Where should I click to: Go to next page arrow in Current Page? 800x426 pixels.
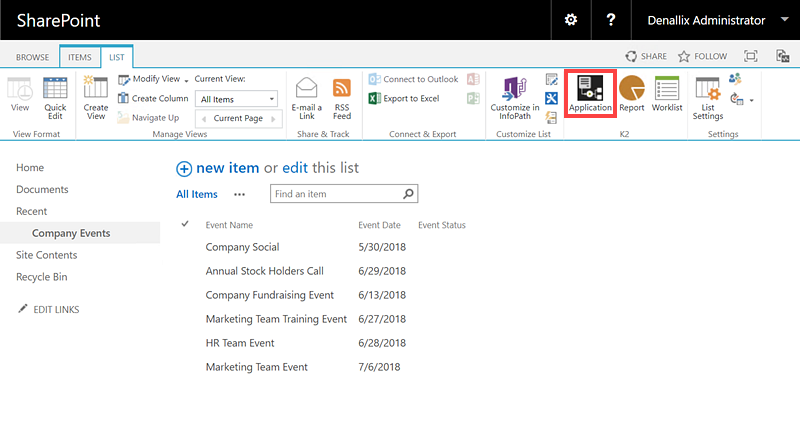coord(273,119)
